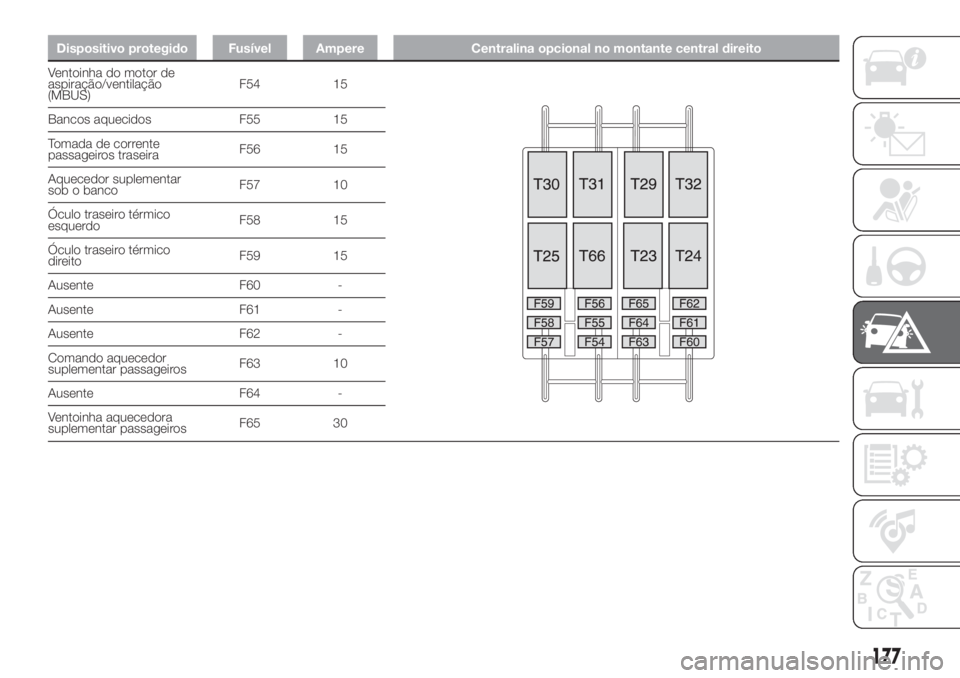Open the multimedia and navigation tab
The height and width of the screenshot is (678, 960).
tap(907, 531)
